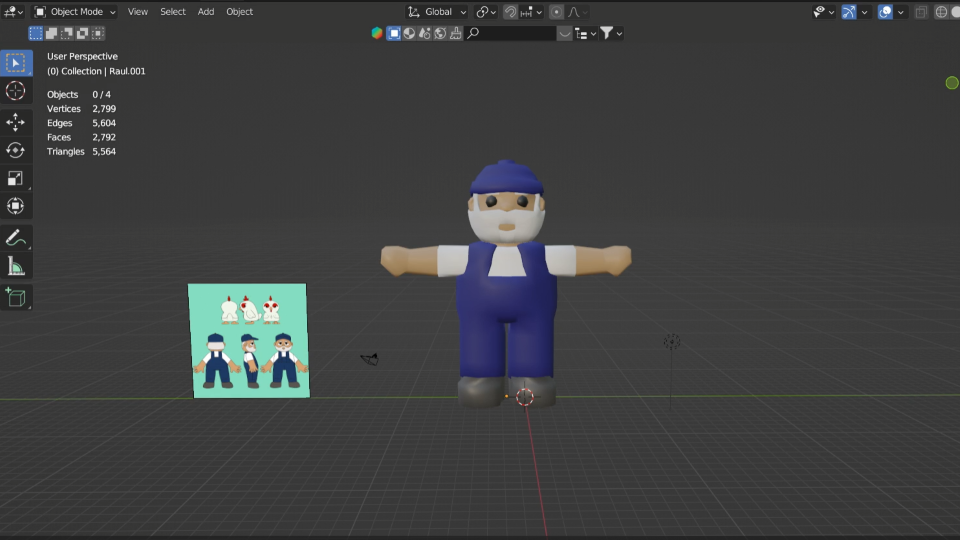The height and width of the screenshot is (540, 960).
Task: Choose the Annotate pencil tool
Action: click(x=15, y=238)
